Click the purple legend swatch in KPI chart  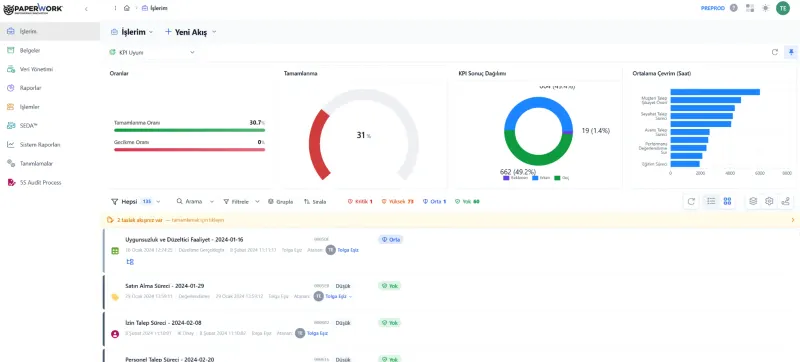(x=506, y=178)
